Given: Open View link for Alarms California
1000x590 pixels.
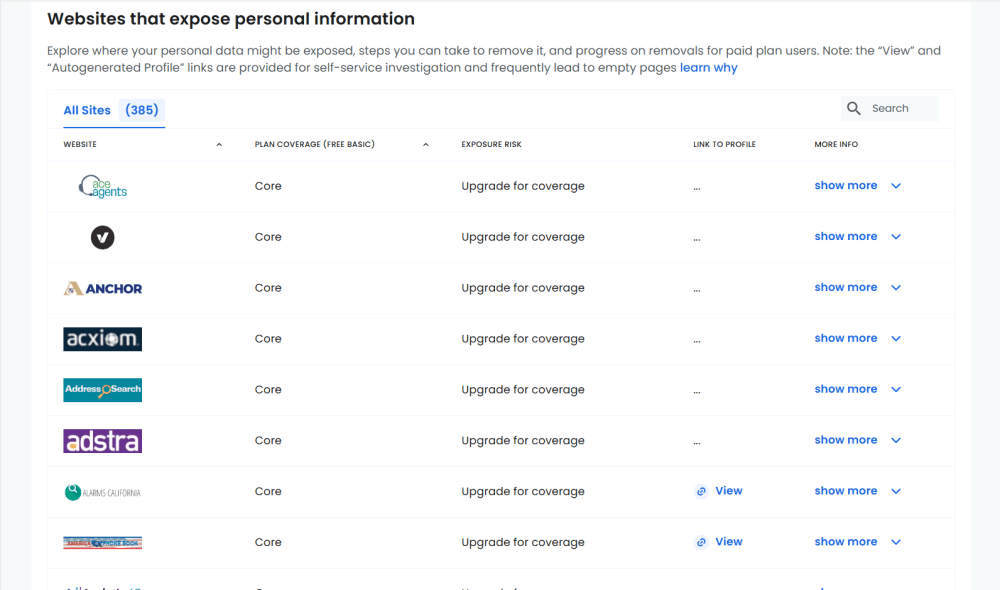Looking at the screenshot, I should (728, 491).
